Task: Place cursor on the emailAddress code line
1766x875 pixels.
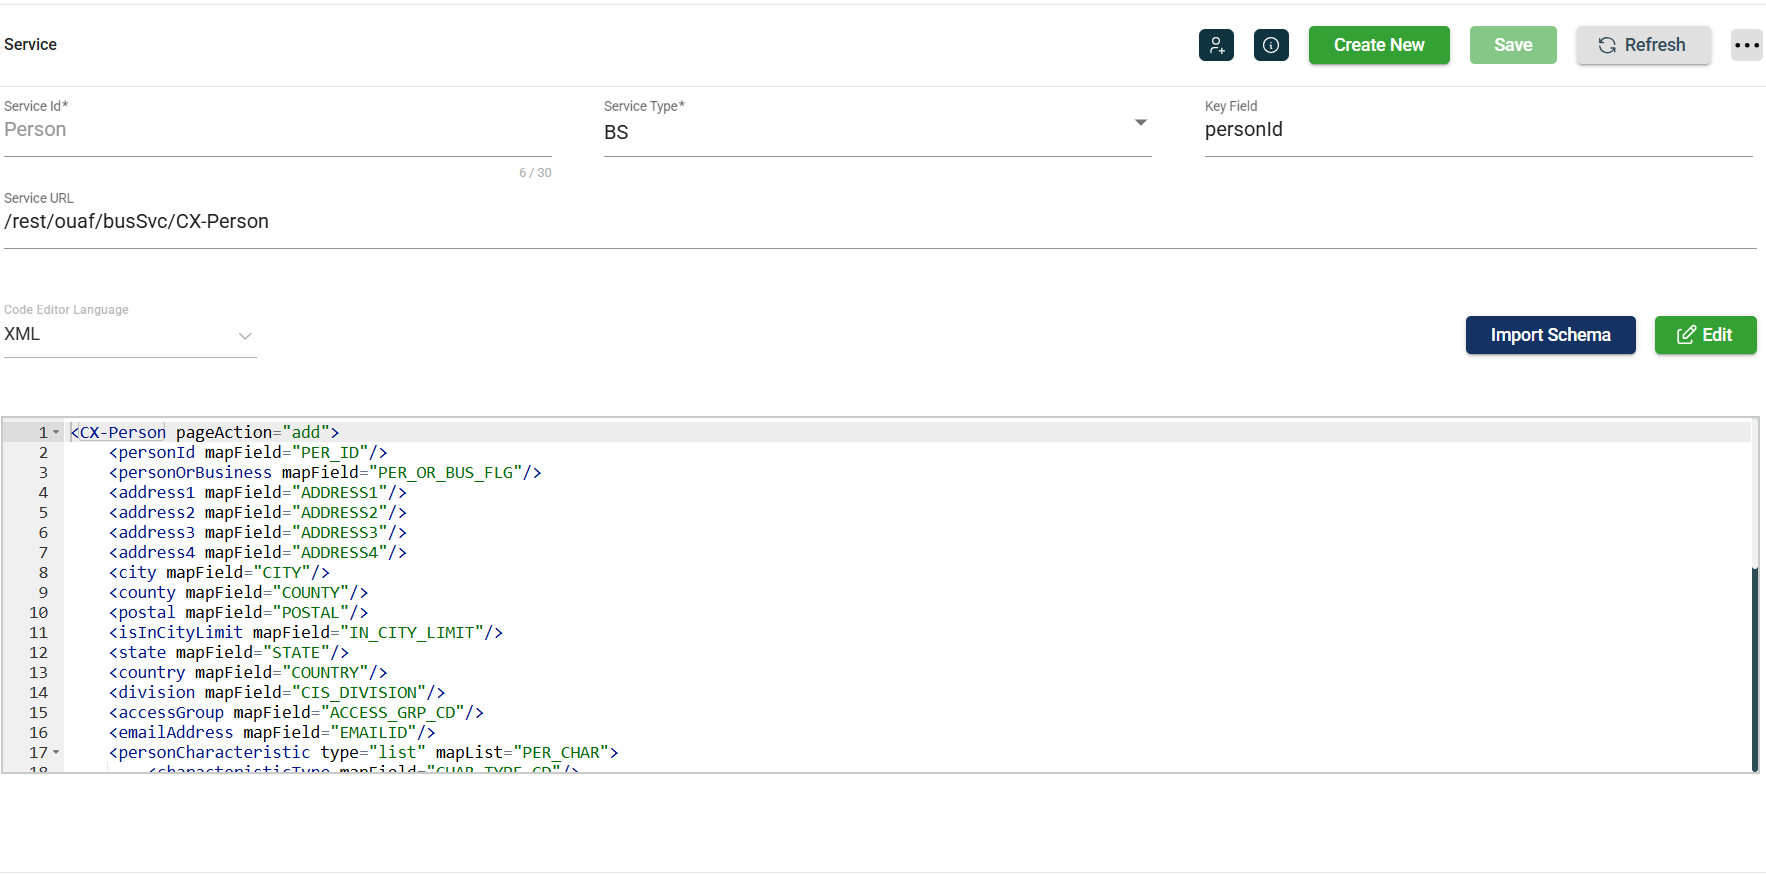Action: point(272,733)
